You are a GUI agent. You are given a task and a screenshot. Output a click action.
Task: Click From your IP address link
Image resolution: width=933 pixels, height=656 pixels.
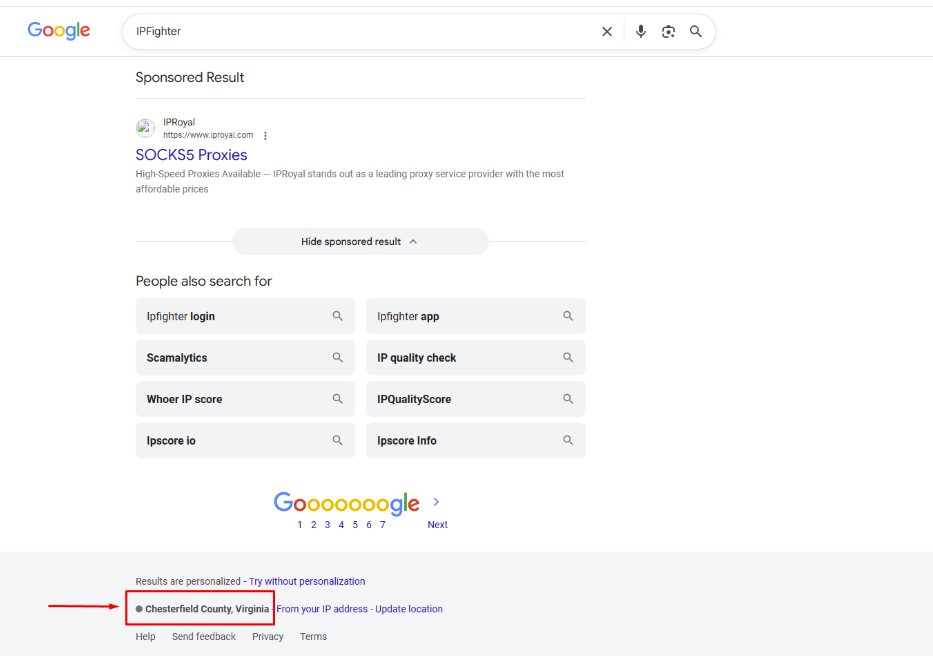[322, 609]
